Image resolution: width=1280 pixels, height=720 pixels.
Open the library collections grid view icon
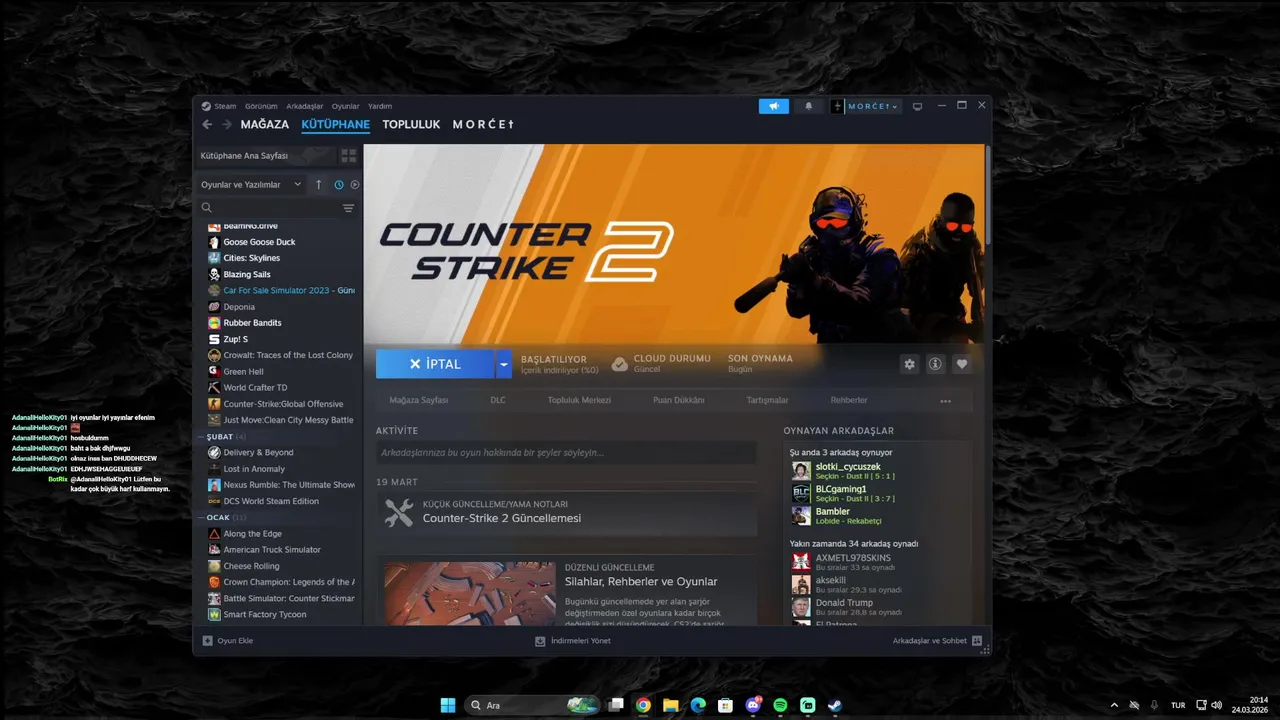pyautogui.click(x=348, y=156)
